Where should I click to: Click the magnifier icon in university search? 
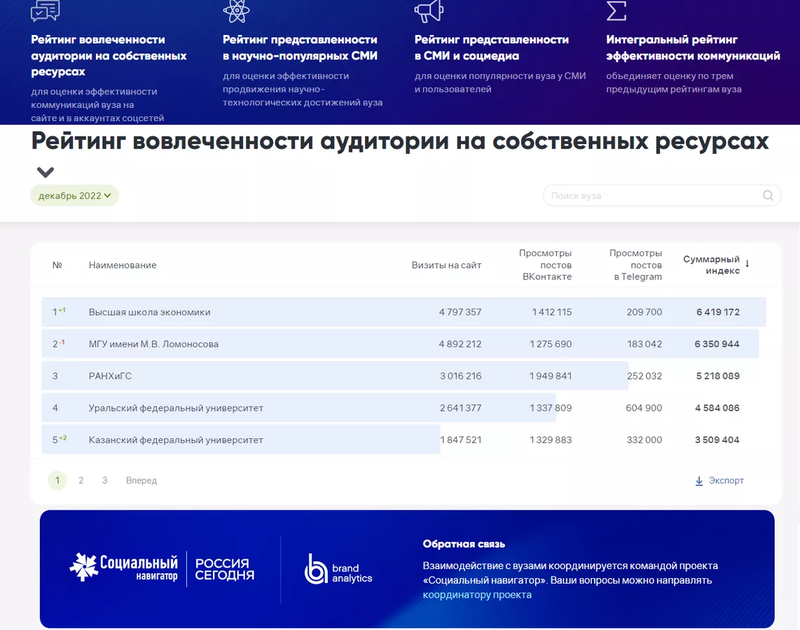click(x=768, y=196)
